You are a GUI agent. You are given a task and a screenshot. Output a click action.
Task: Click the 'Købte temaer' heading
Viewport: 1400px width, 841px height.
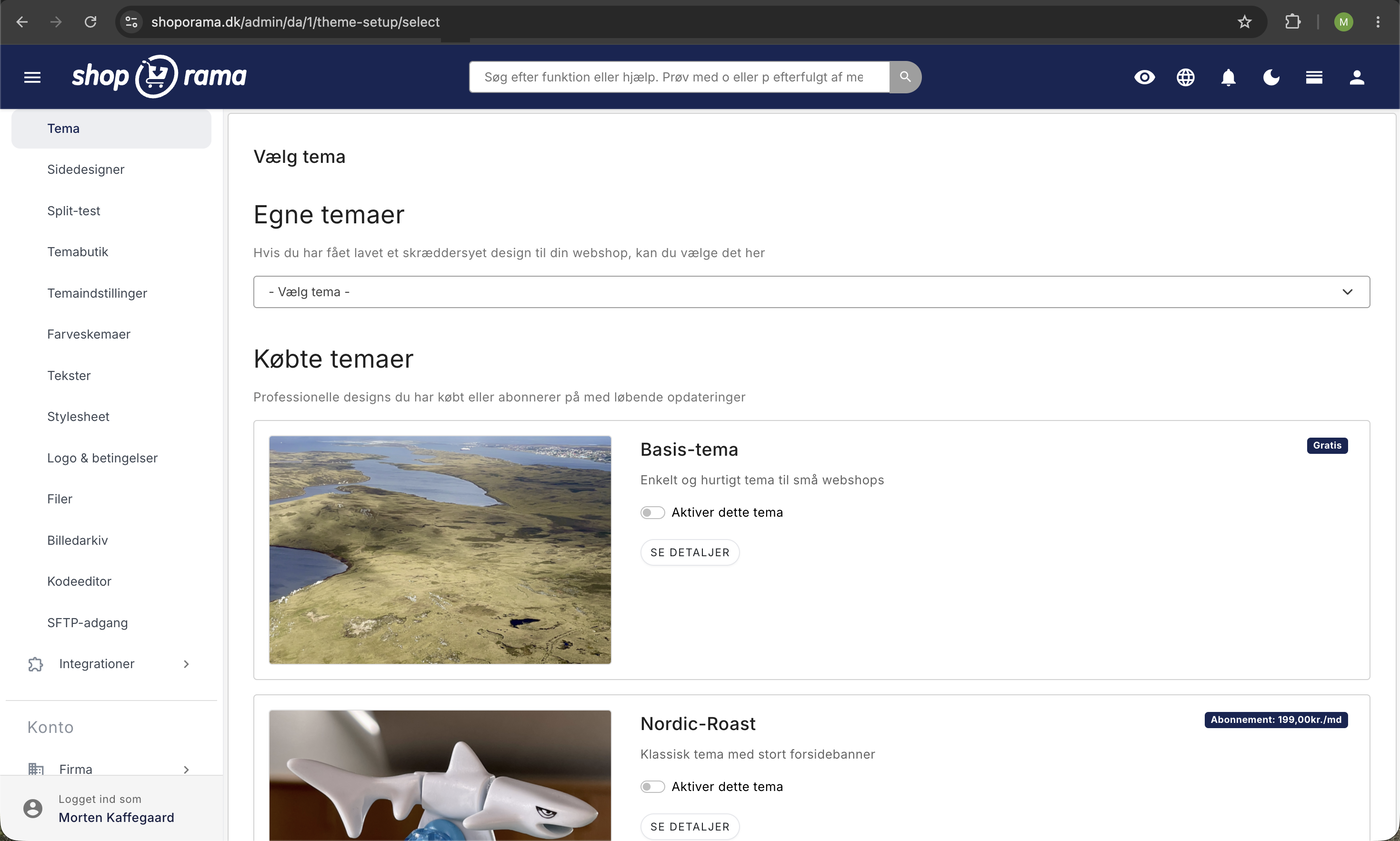pos(334,359)
